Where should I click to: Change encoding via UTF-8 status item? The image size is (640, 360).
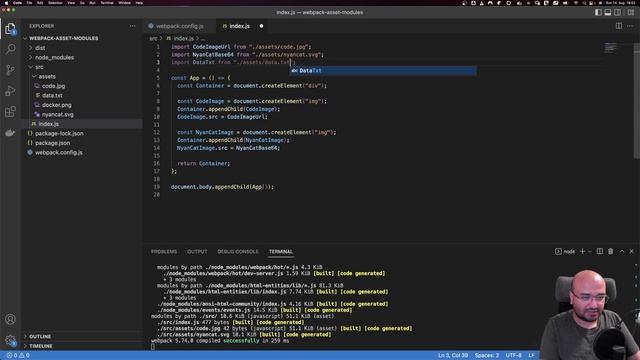pos(513,356)
